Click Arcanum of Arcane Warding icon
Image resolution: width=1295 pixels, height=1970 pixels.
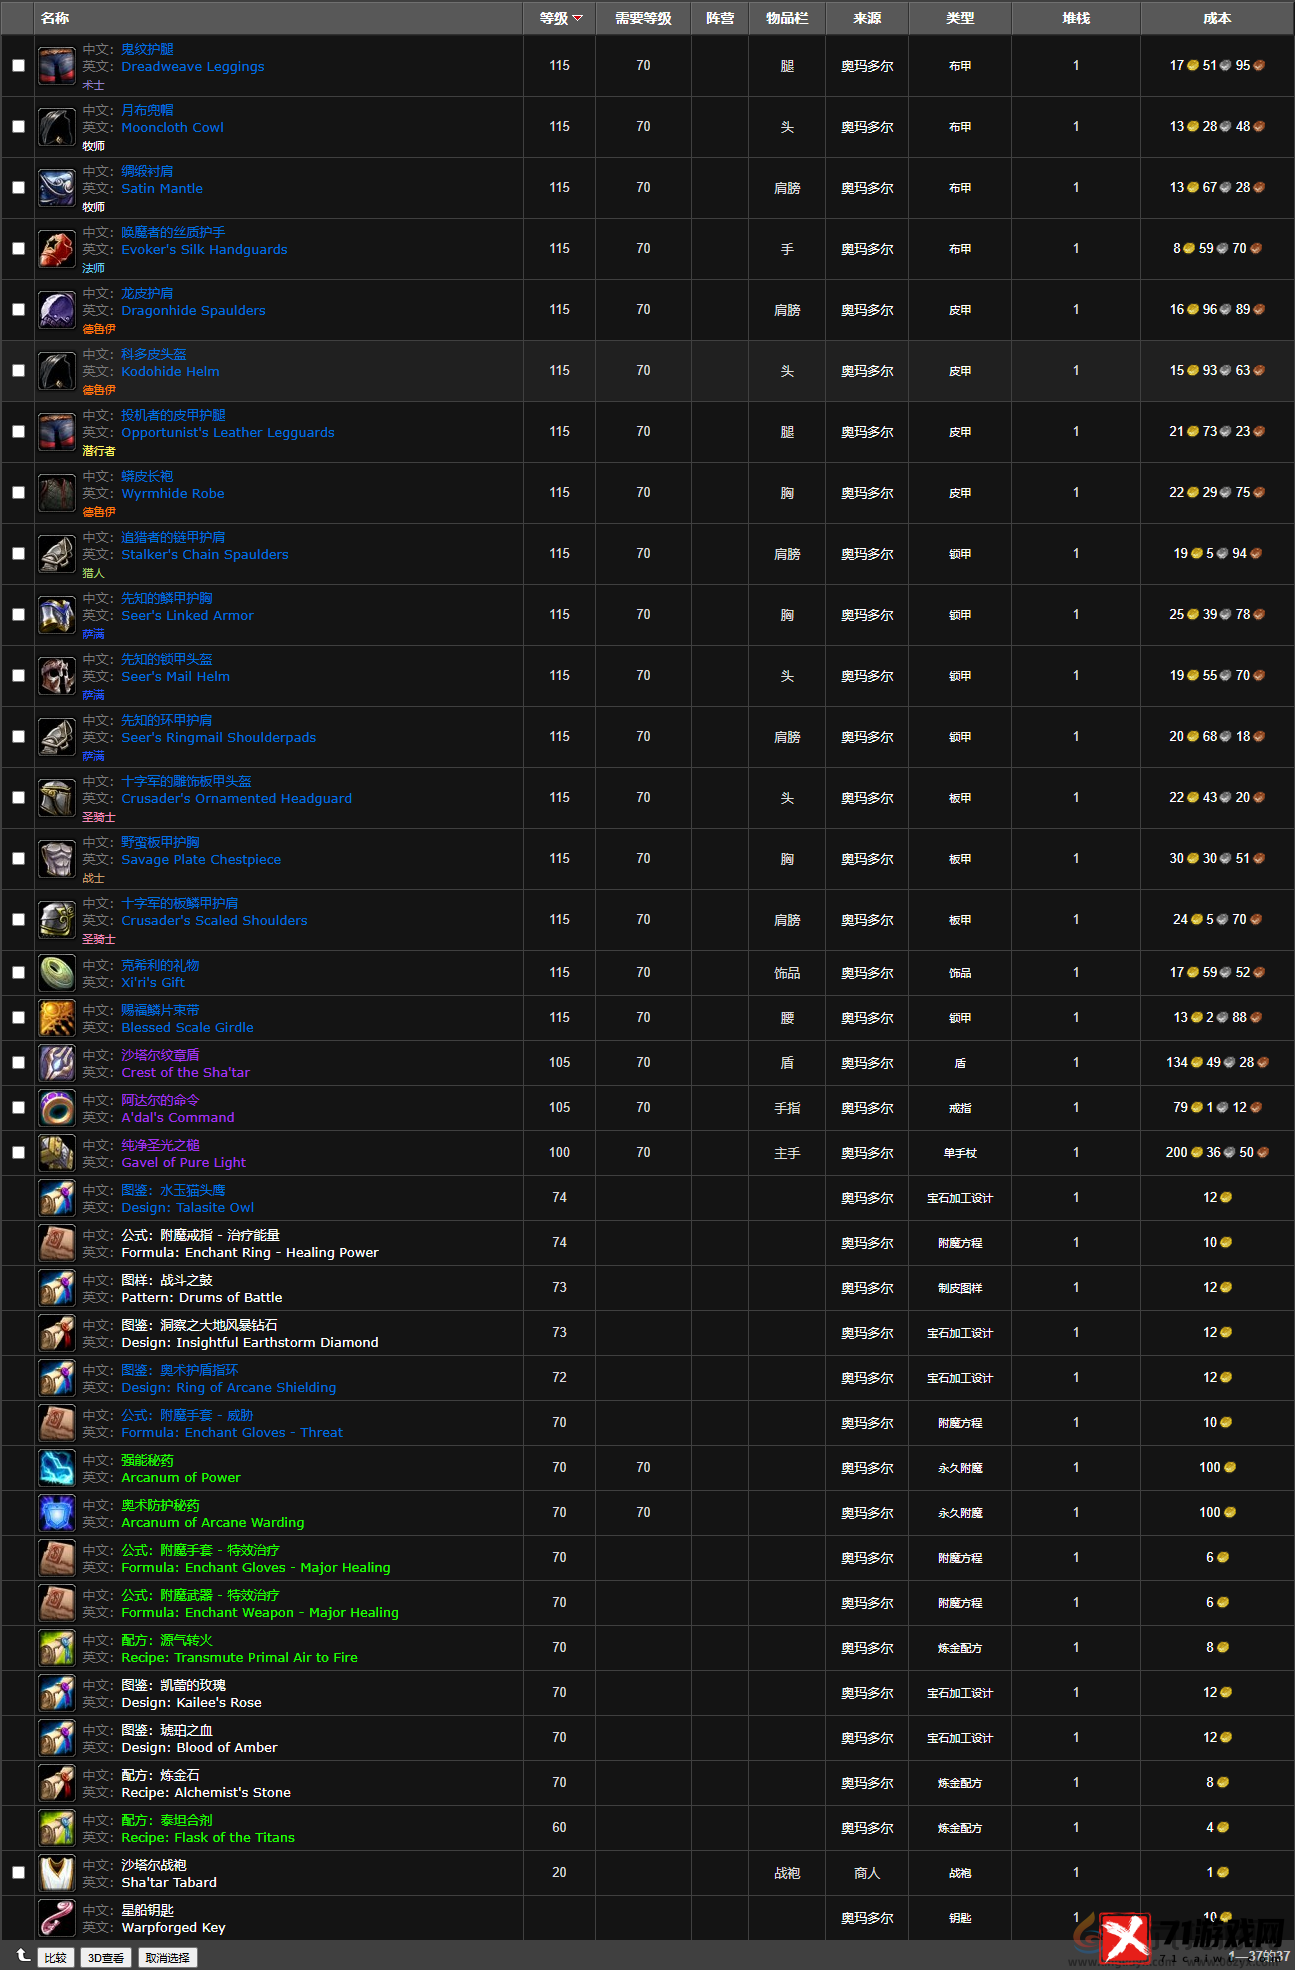coord(57,1513)
